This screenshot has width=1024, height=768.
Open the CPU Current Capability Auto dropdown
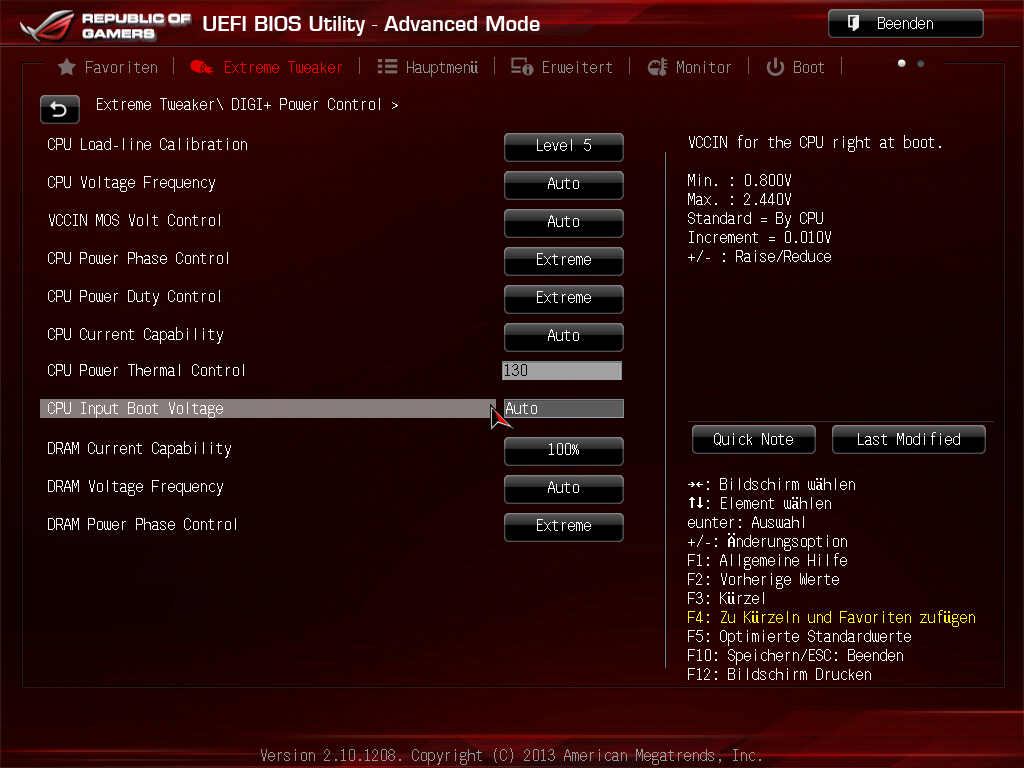[x=564, y=336]
